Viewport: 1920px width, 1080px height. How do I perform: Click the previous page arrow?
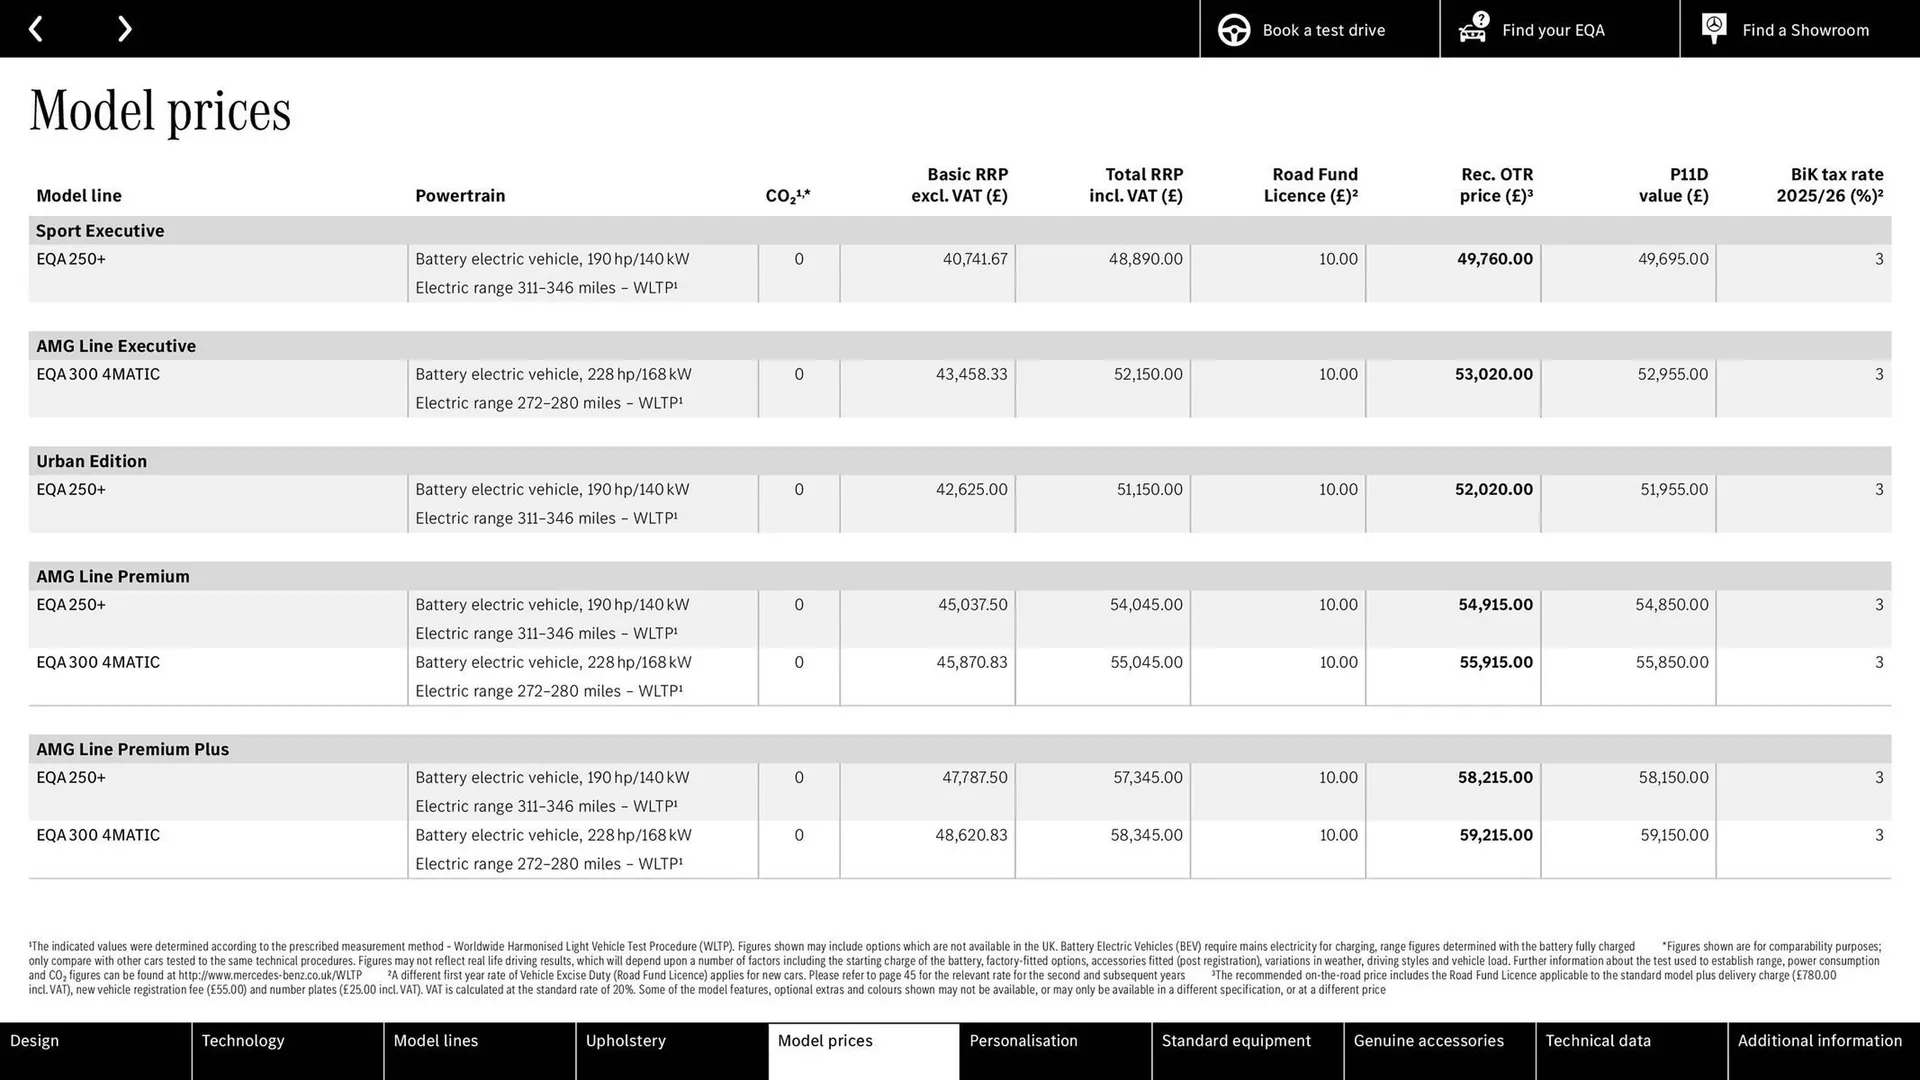click(37, 28)
